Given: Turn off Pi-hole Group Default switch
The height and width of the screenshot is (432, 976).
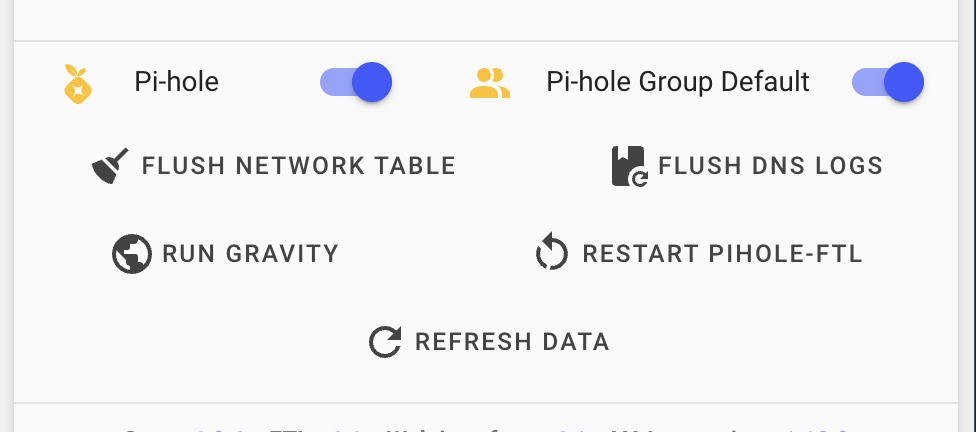Looking at the screenshot, I should (888, 82).
